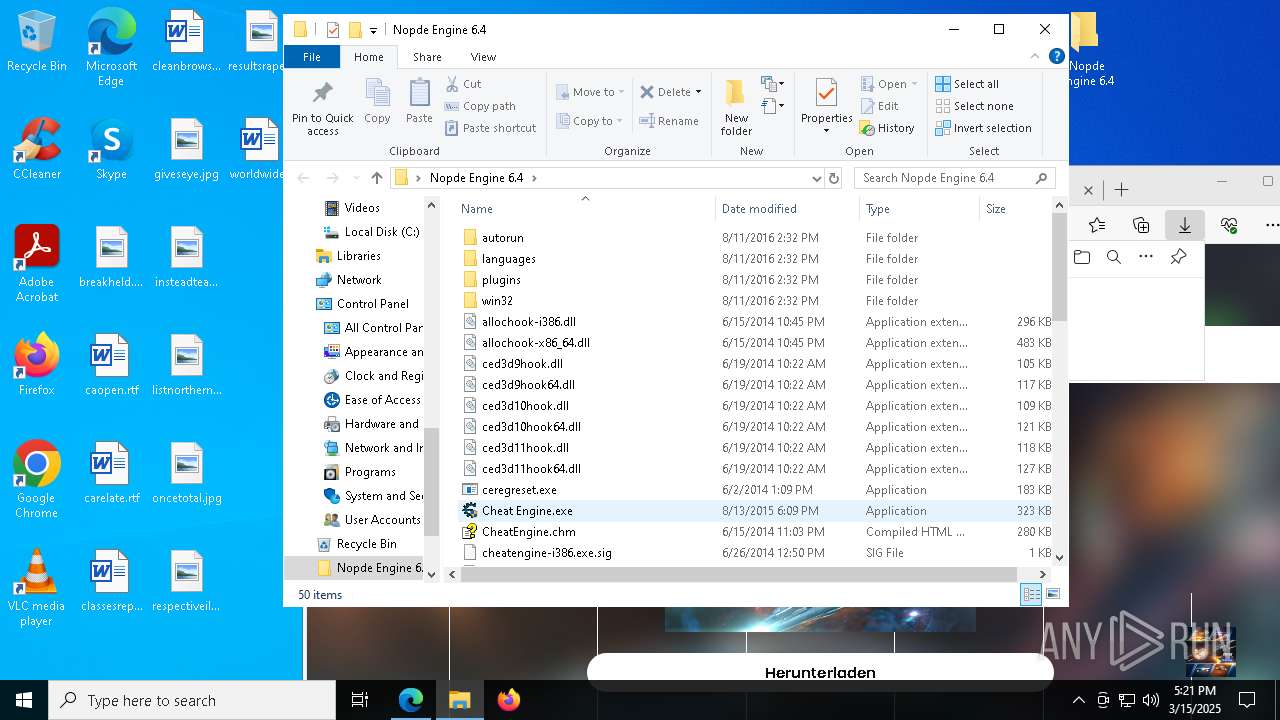
Task: Switch to large icons view layout
Action: pyautogui.click(x=1052, y=595)
